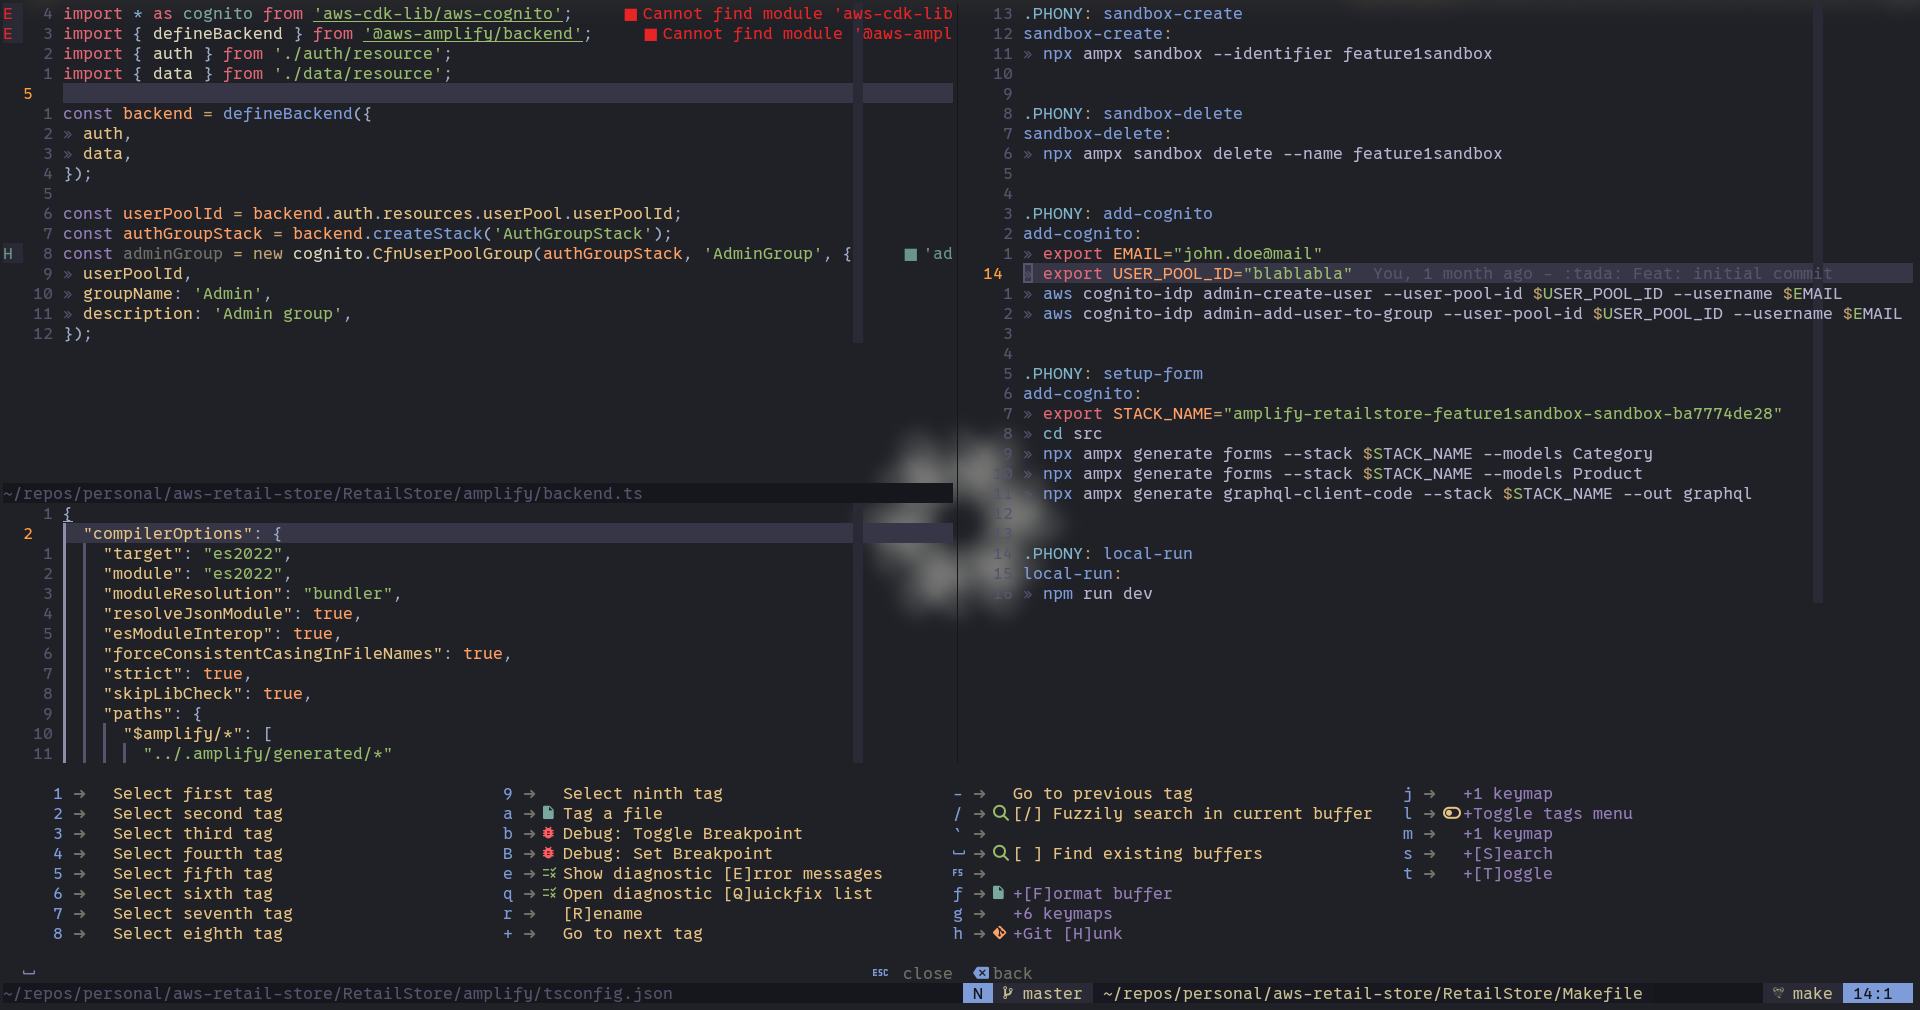This screenshot has width=1920, height=1010.
Task: Choose 'Select second tag' entry
Action: tap(197, 813)
